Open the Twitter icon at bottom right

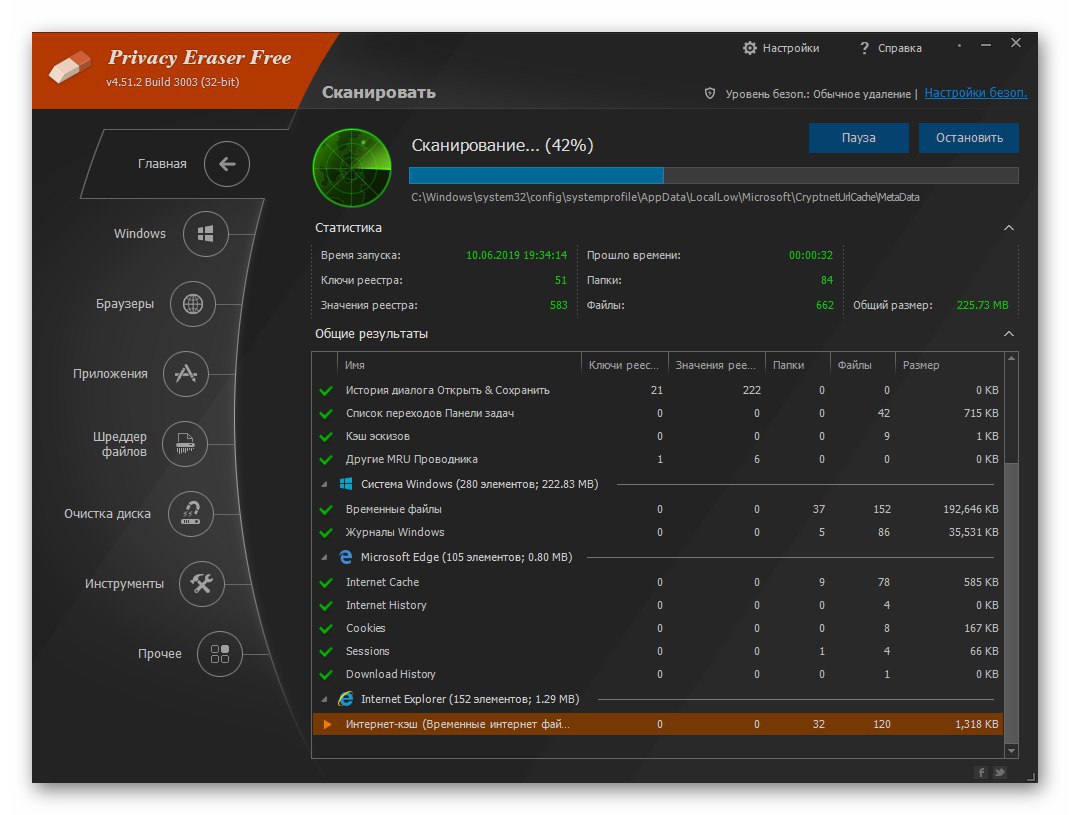tap(1000, 772)
